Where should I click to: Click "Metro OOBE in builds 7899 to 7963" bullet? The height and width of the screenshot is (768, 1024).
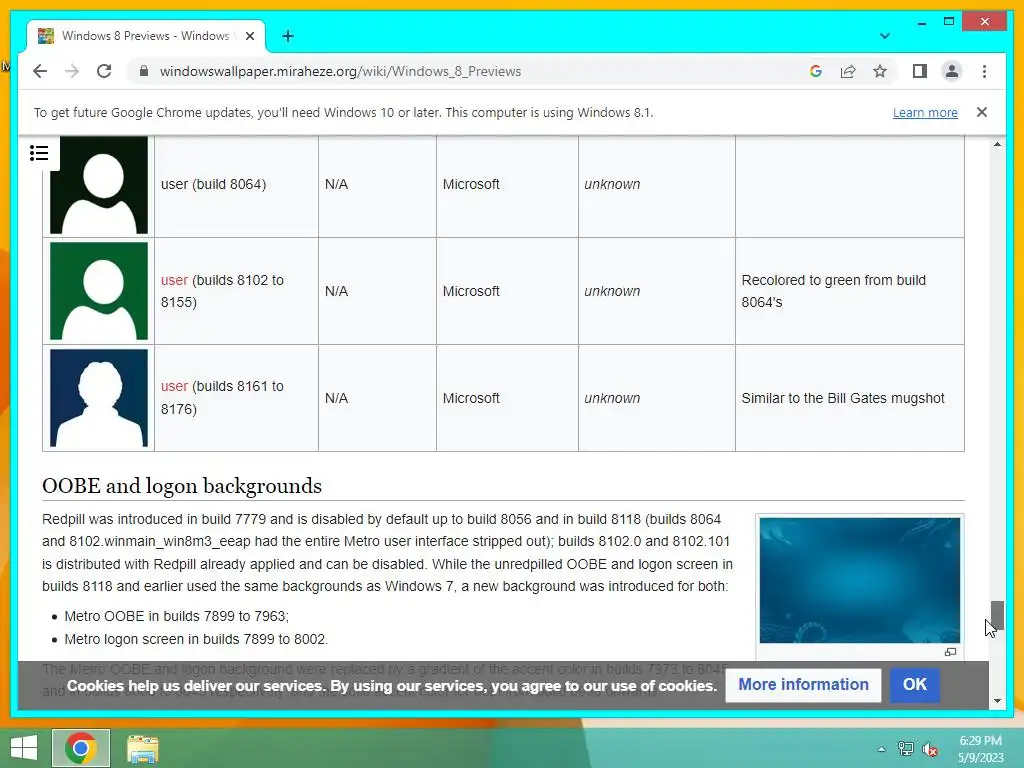coord(176,616)
